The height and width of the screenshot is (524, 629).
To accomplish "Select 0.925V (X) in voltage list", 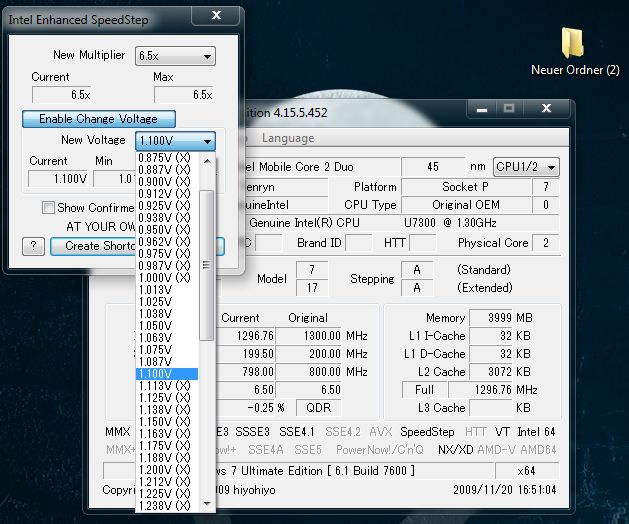I will (x=167, y=206).
